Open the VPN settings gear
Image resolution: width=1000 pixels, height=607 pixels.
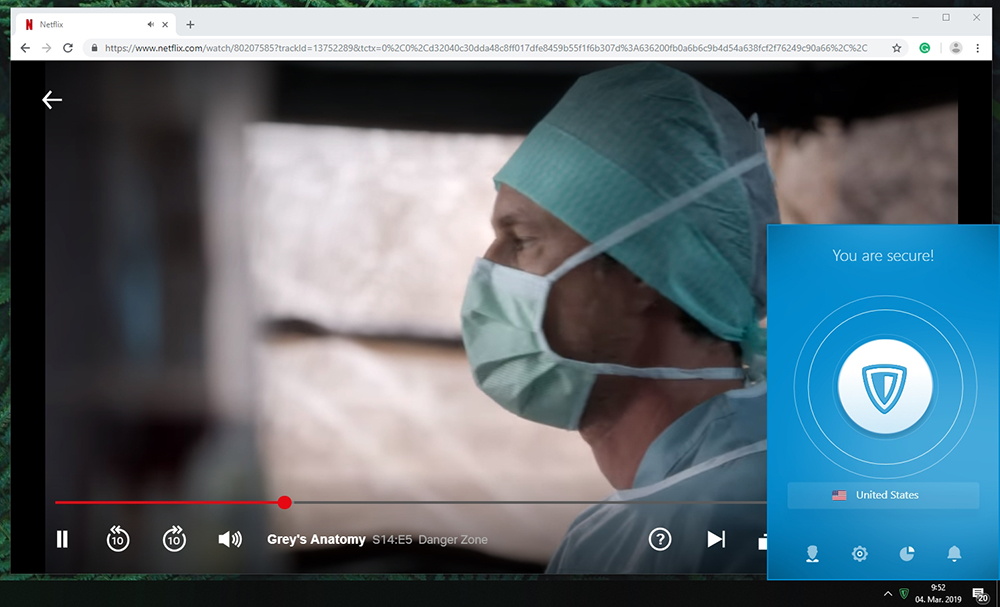[x=860, y=553]
